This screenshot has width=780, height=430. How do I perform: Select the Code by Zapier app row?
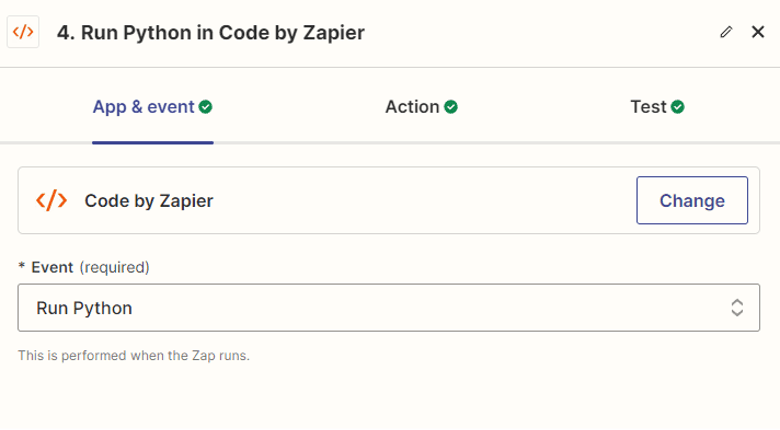389,200
